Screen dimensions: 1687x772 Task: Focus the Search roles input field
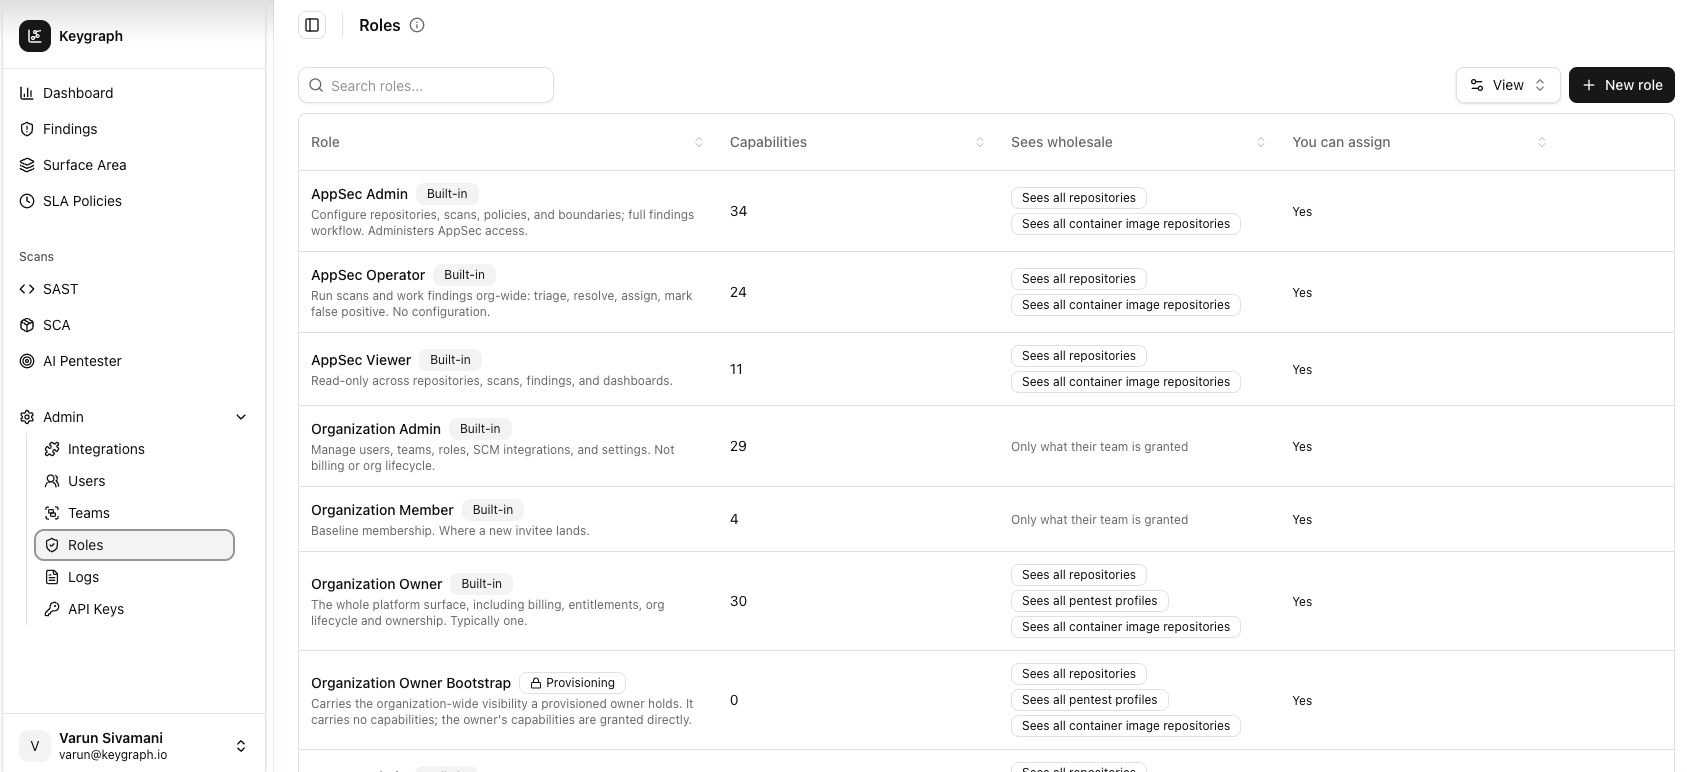pos(426,85)
